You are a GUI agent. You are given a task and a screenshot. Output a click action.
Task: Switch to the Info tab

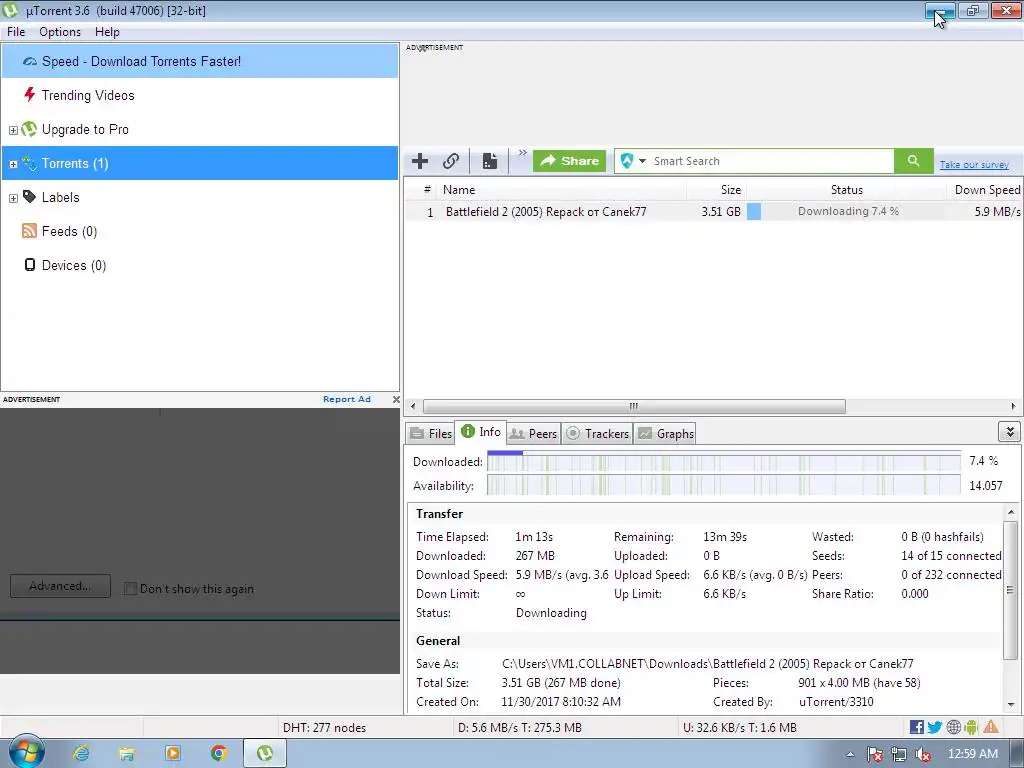coord(481,432)
